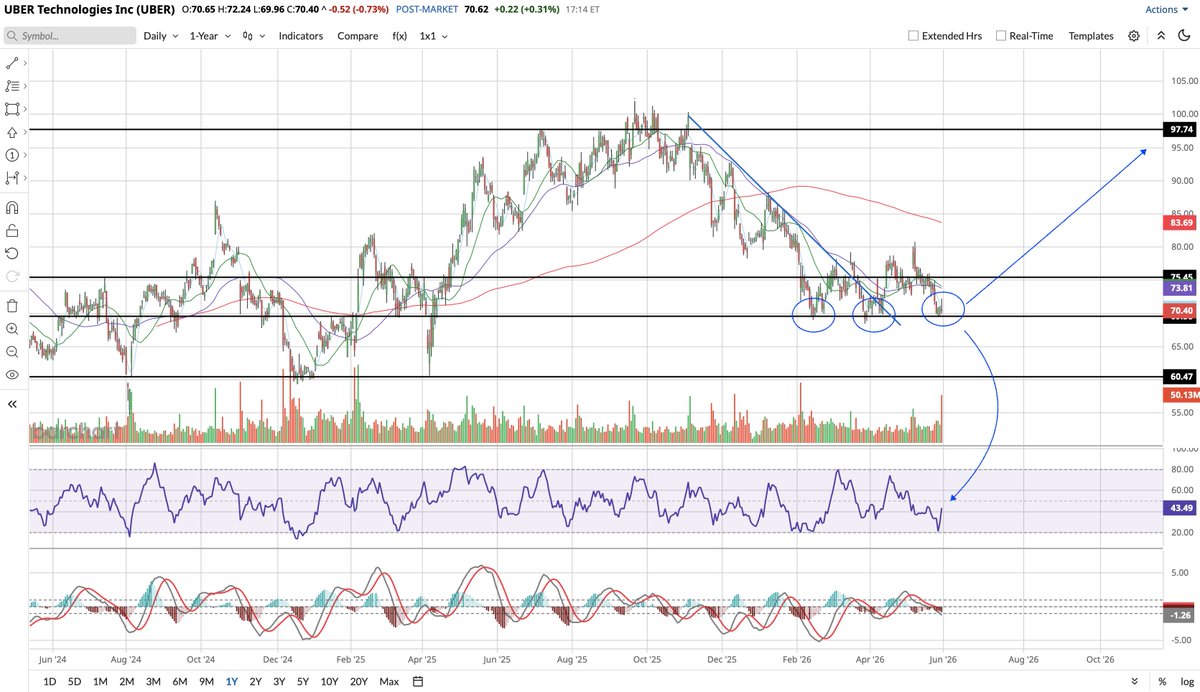The width and height of the screenshot is (1200, 692).
Task: Select the 3M time range
Action: click(x=153, y=681)
